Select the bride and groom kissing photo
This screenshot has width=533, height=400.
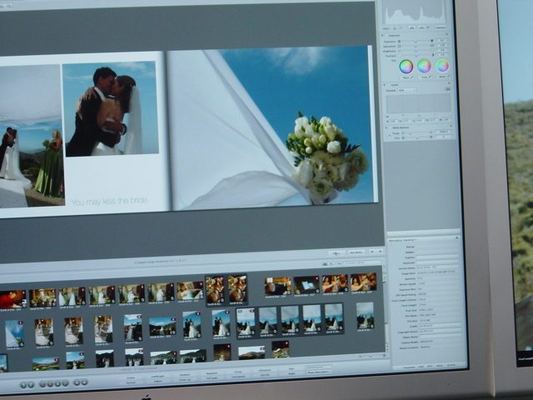111,109
